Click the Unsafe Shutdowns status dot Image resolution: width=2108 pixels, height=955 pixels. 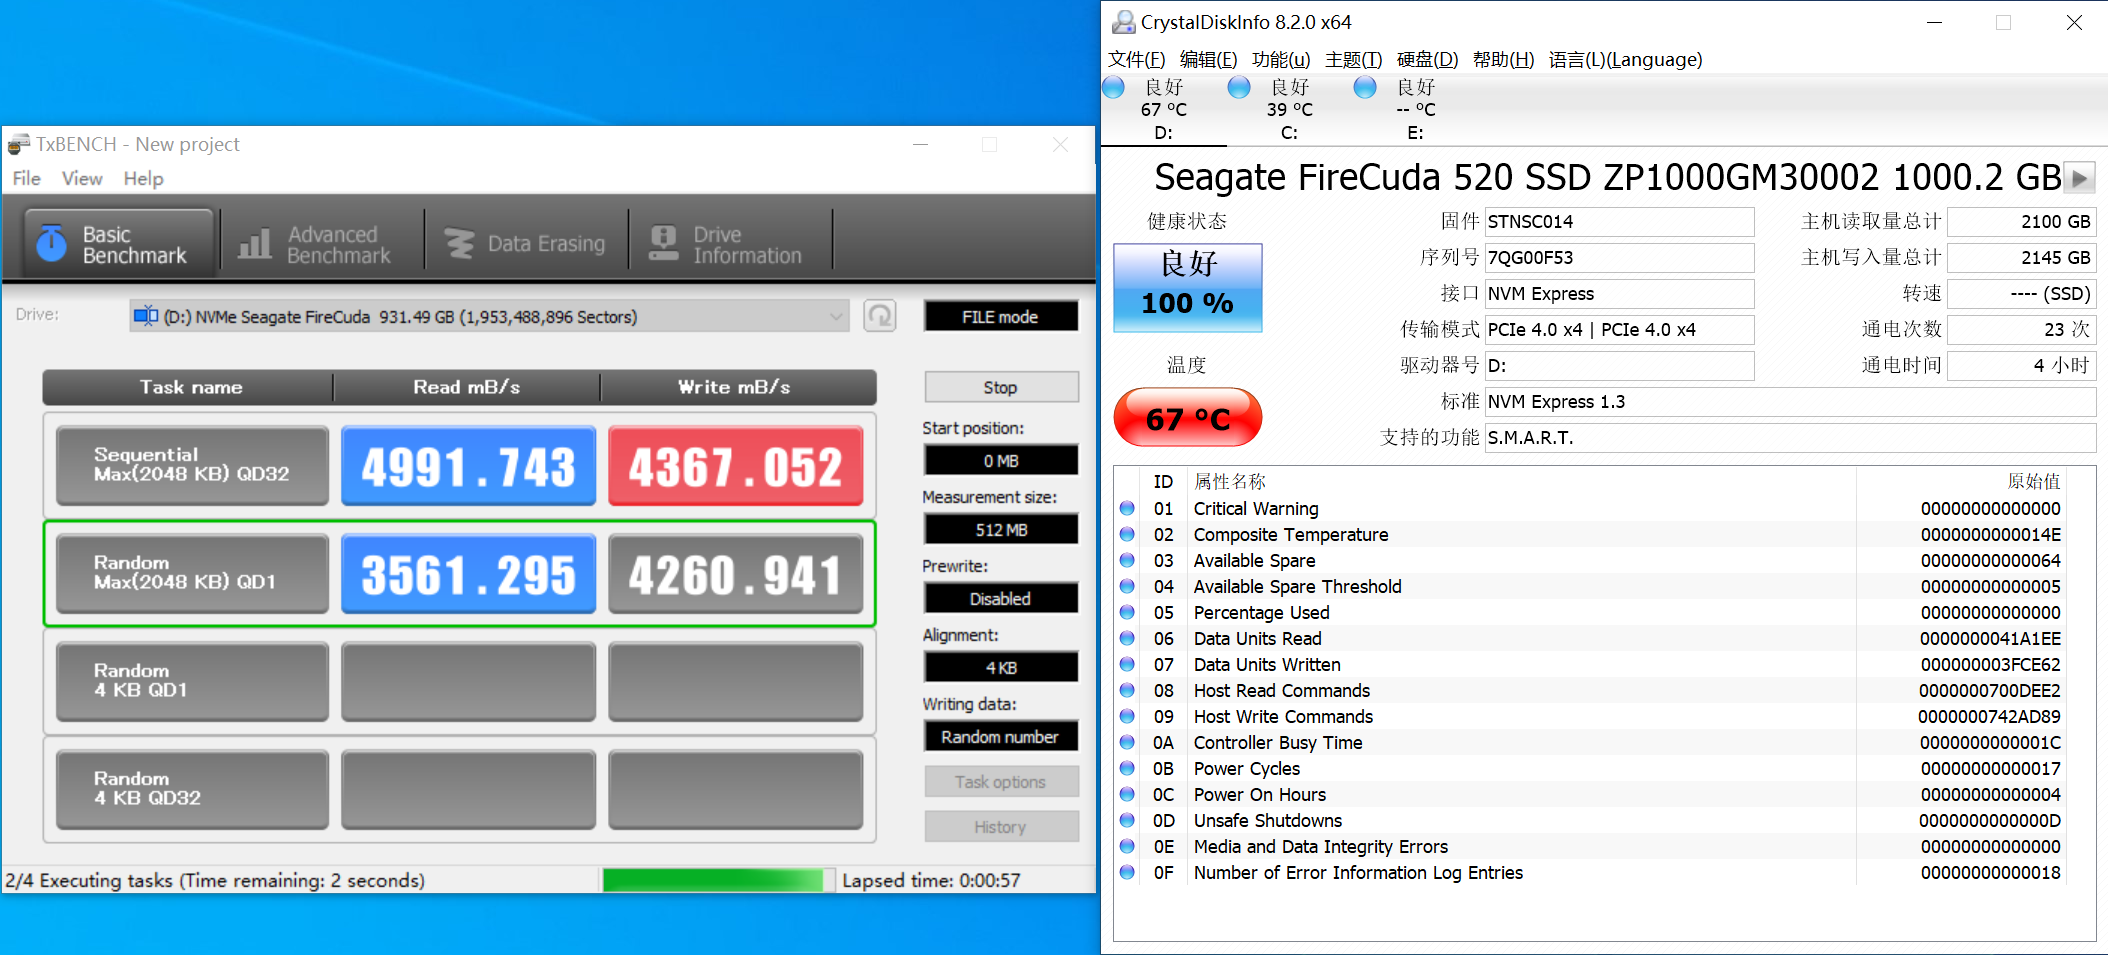point(1127,820)
